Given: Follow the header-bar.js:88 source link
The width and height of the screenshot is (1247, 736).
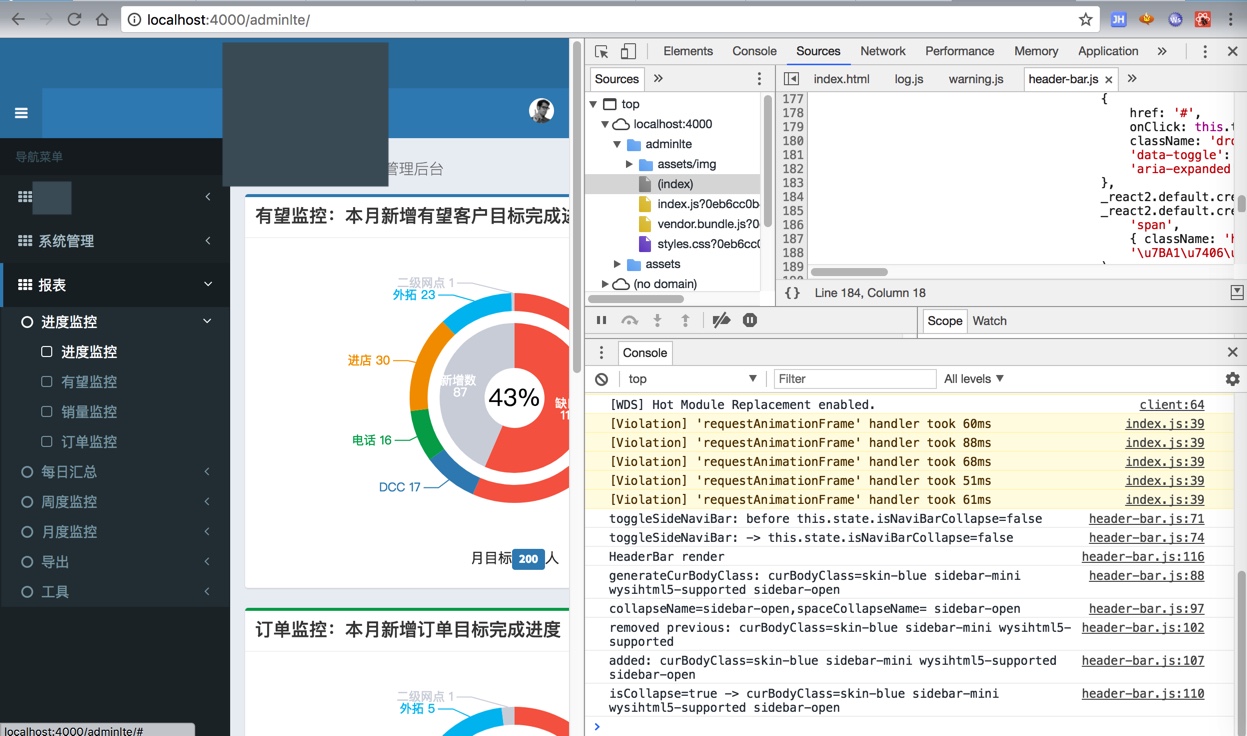Looking at the screenshot, I should pyautogui.click(x=1146, y=576).
